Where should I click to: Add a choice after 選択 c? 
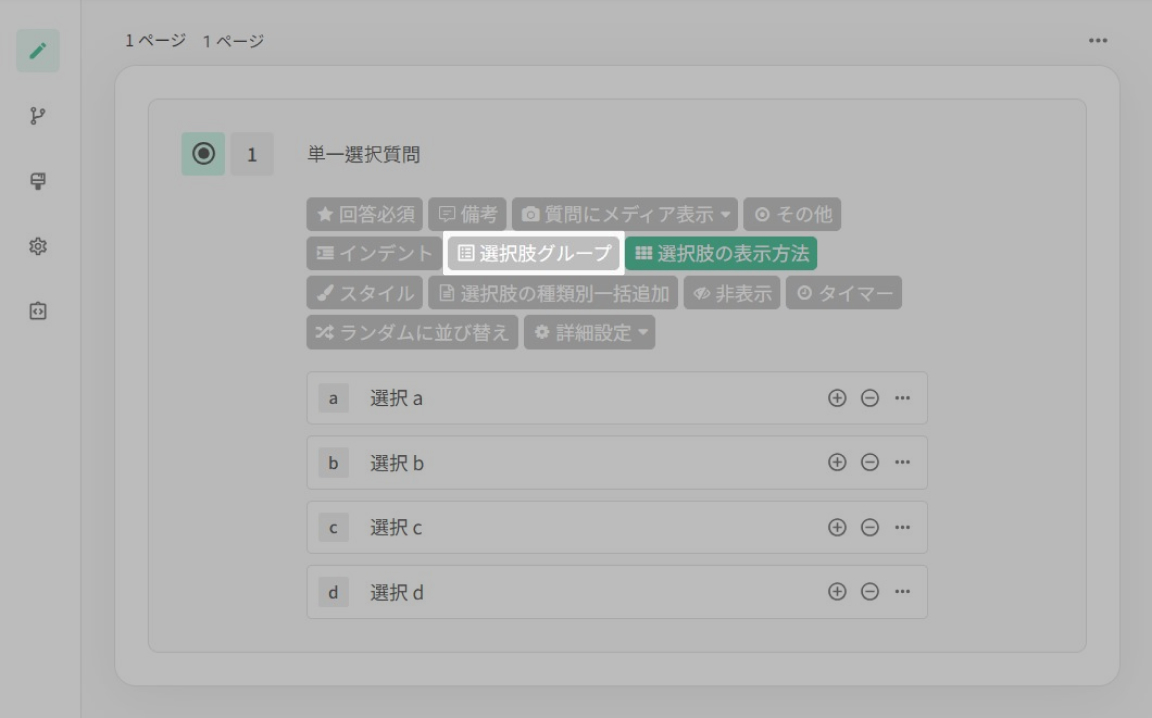(837, 527)
